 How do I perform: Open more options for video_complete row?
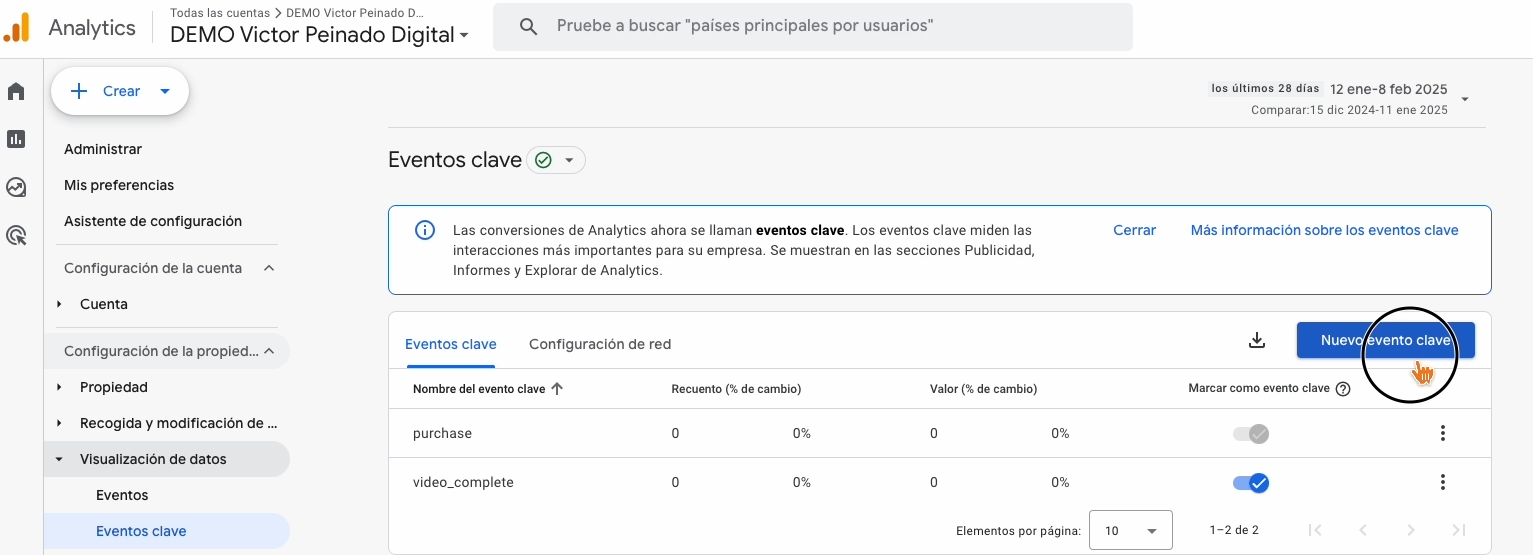[1442, 482]
